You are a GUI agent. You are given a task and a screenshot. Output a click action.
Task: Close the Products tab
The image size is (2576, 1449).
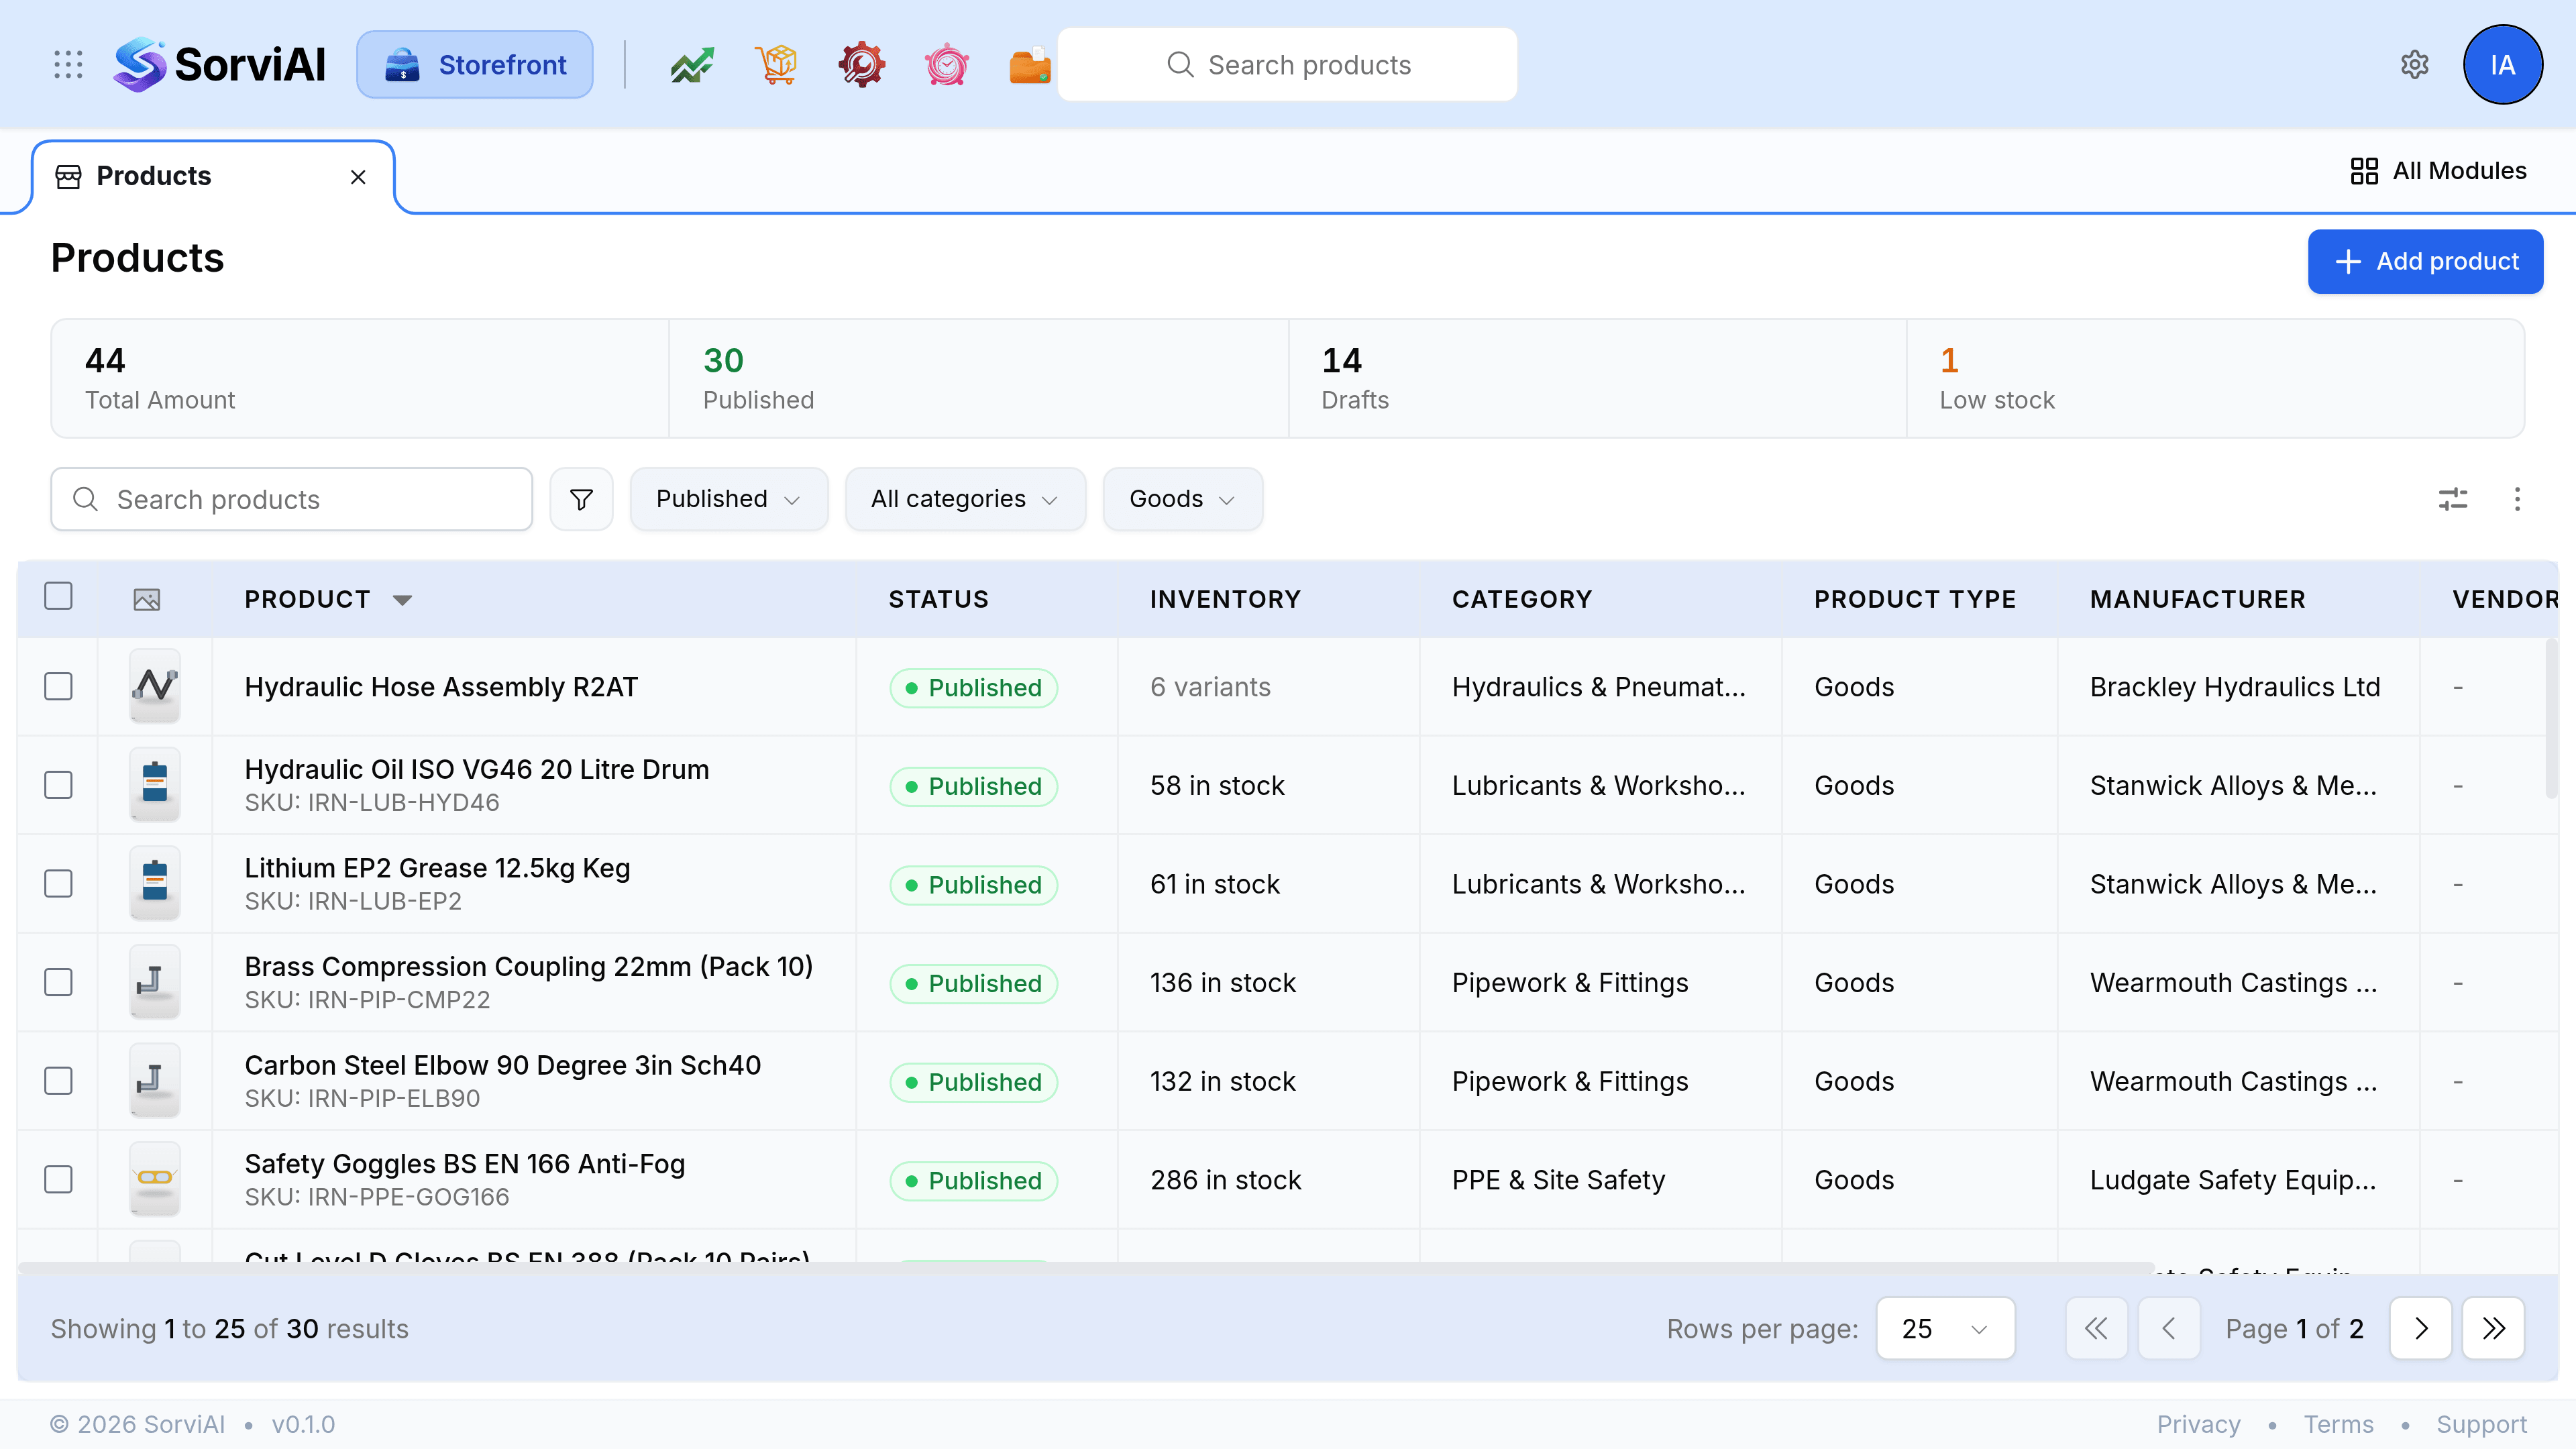coord(358,177)
